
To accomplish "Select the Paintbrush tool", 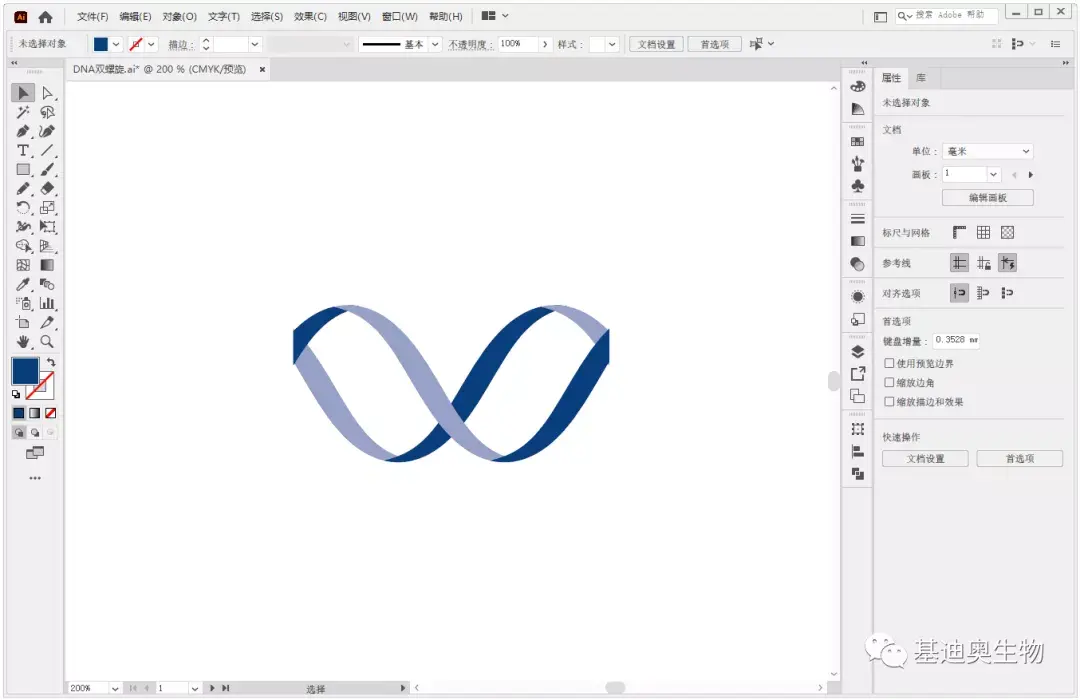I will 47,169.
